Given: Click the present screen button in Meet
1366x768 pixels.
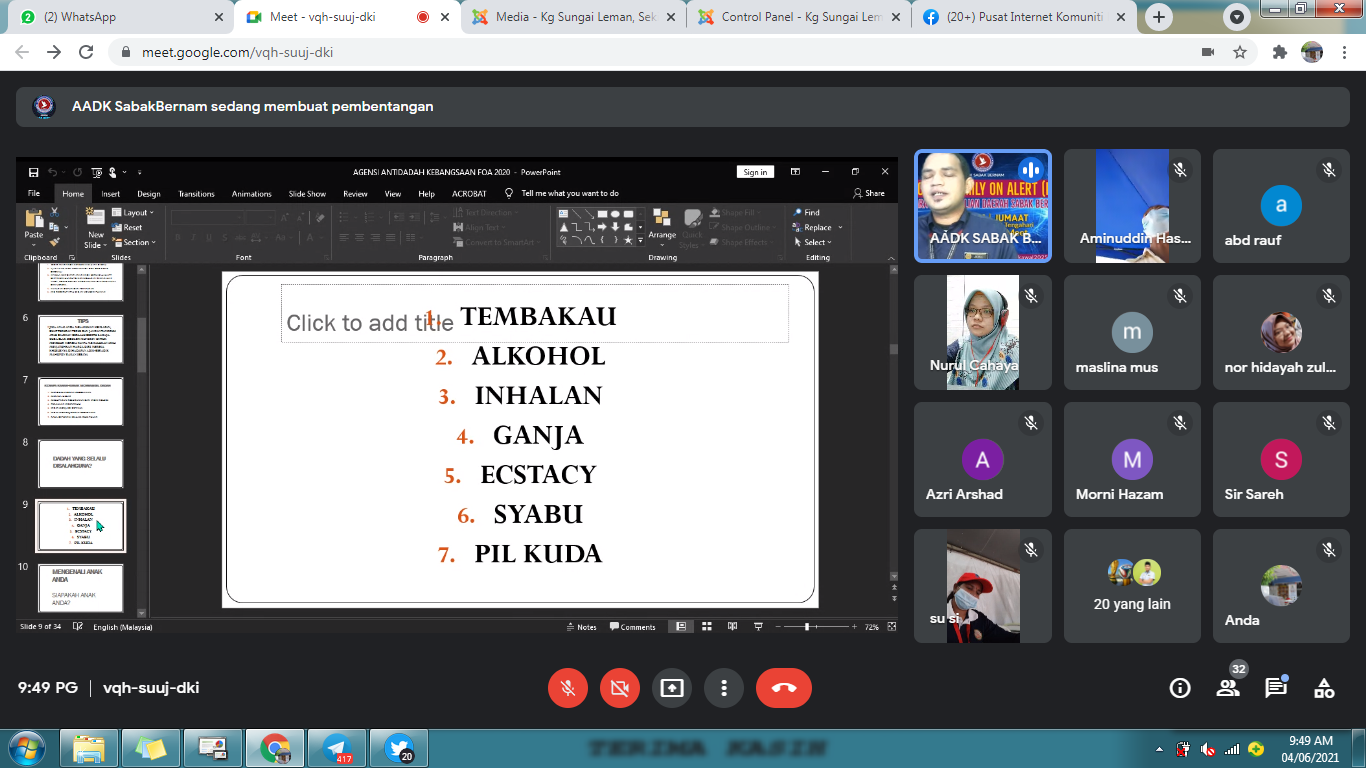Looking at the screenshot, I should coord(672,688).
